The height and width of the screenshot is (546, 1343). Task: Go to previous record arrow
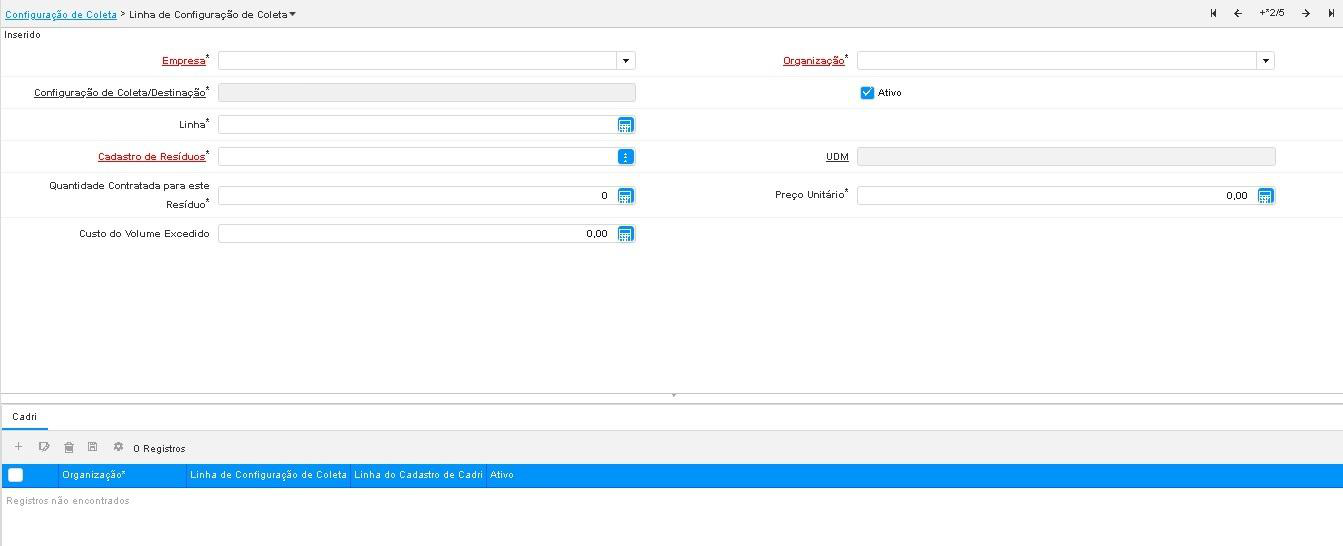point(1238,13)
